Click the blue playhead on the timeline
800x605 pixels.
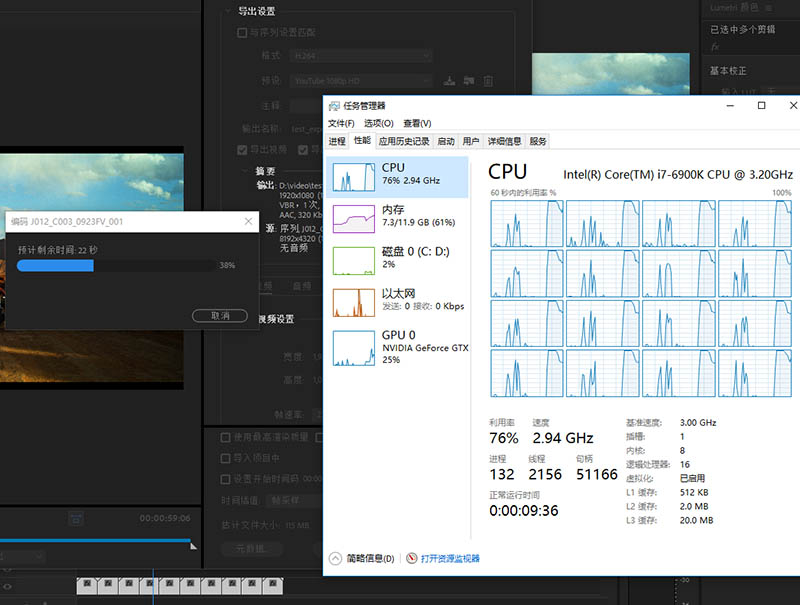point(153,587)
